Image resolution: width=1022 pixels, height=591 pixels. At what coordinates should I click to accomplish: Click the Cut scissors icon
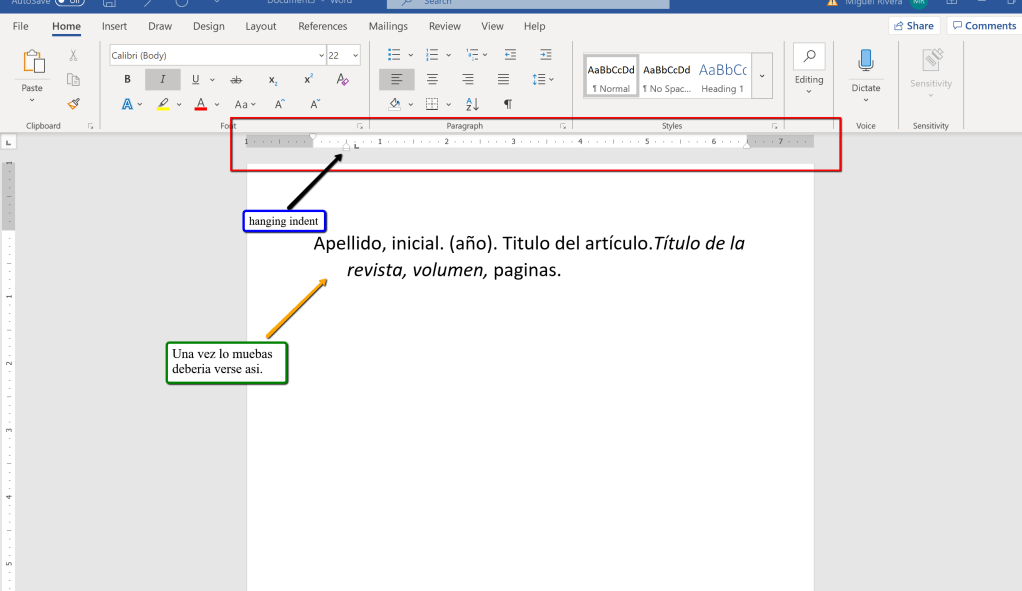click(x=73, y=56)
